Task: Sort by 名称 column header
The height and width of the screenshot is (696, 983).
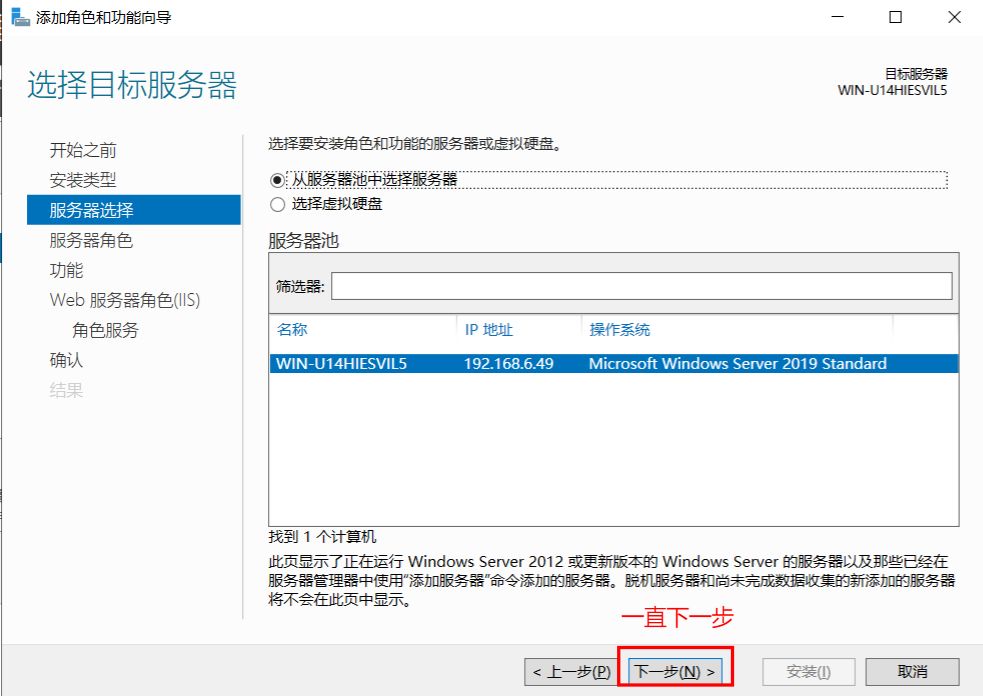Action: click(x=292, y=329)
